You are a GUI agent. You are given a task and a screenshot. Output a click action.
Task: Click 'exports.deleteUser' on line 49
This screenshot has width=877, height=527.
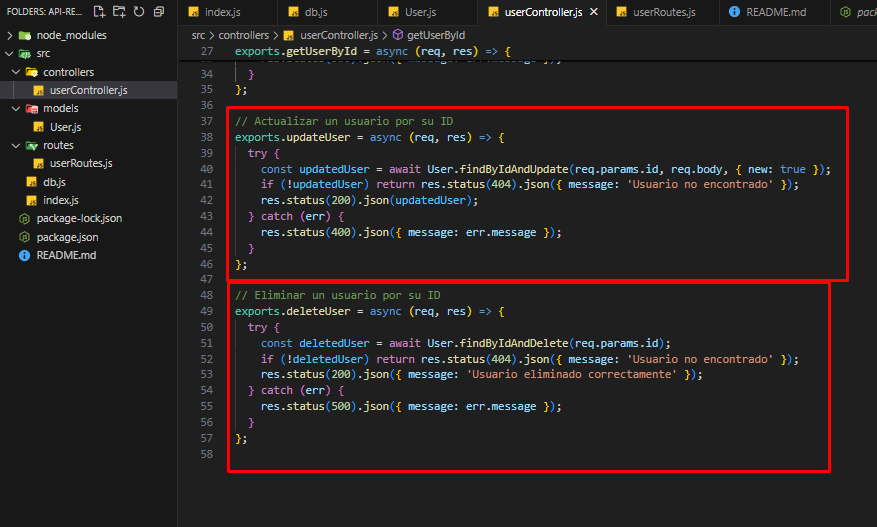coord(293,311)
